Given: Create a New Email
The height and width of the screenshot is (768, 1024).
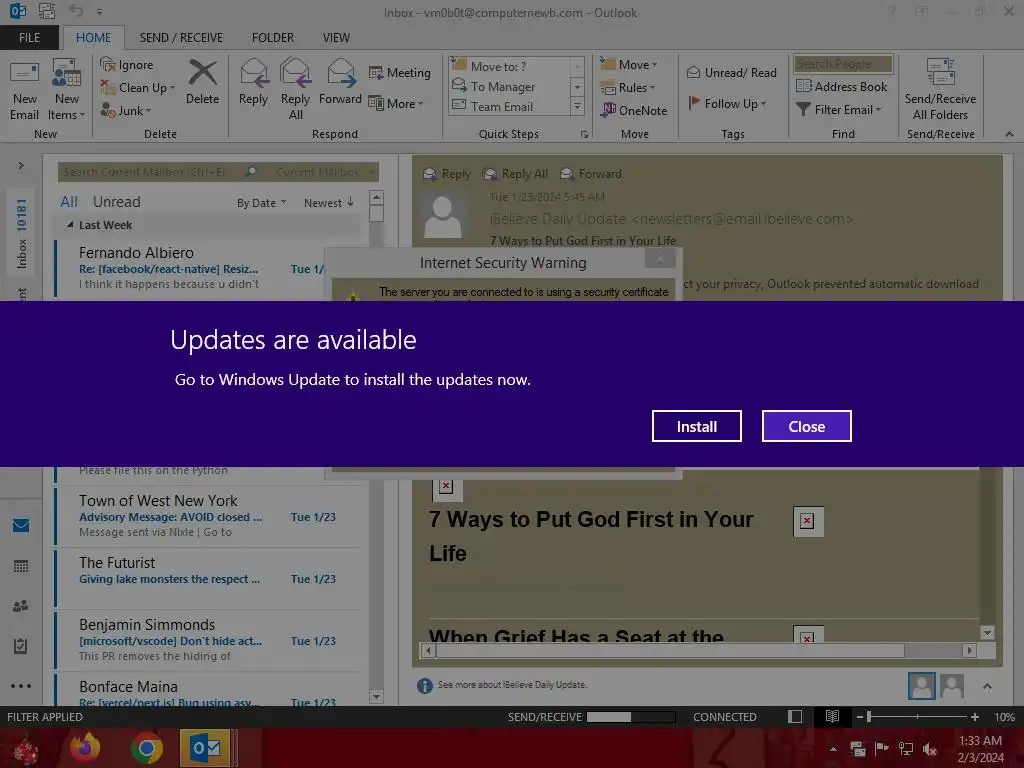Looking at the screenshot, I should 24,91.
